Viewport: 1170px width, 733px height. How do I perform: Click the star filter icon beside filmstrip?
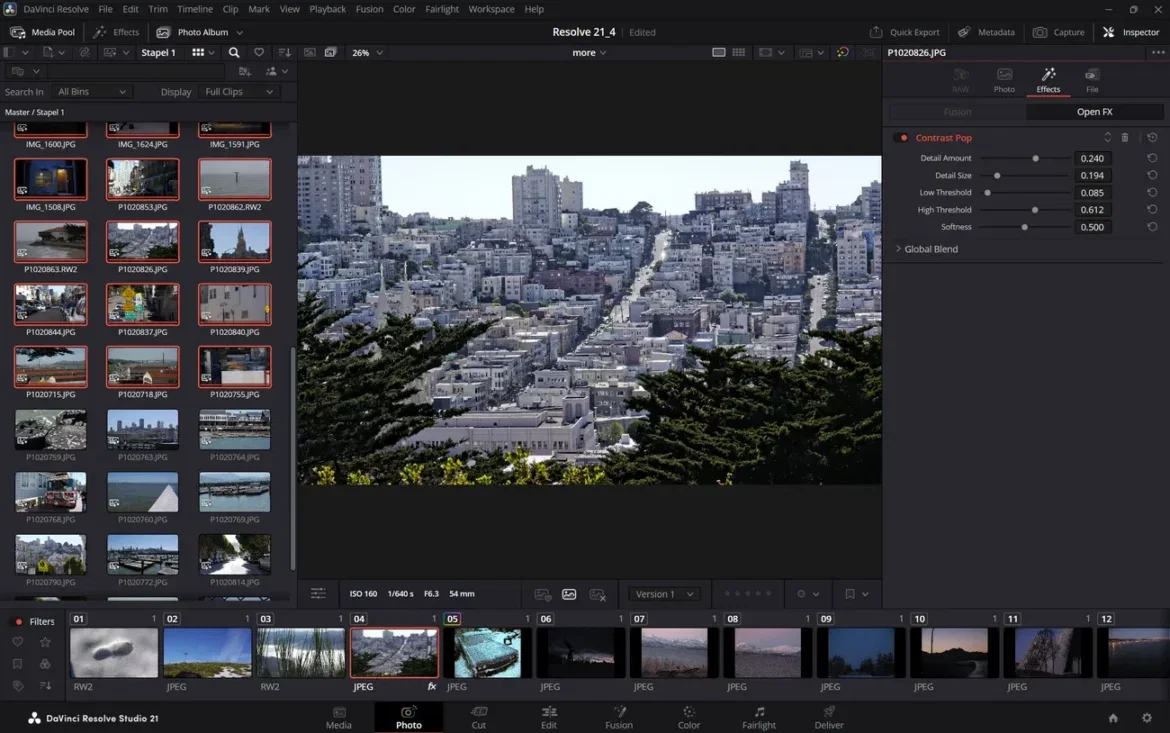coord(45,642)
